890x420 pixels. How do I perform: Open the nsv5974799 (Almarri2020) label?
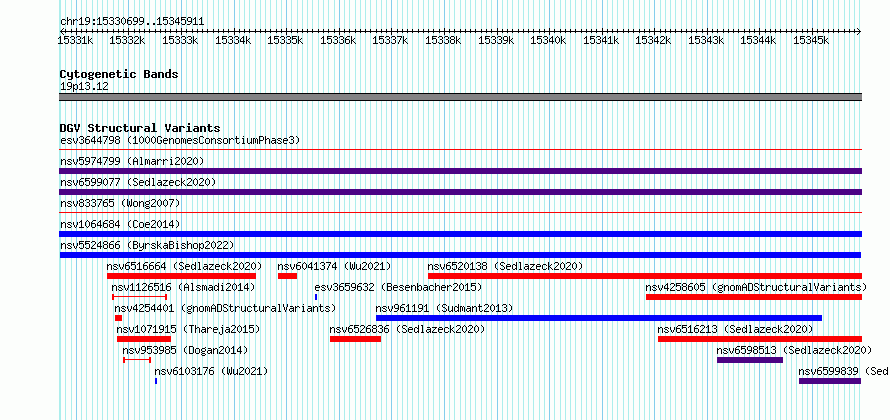click(132, 161)
